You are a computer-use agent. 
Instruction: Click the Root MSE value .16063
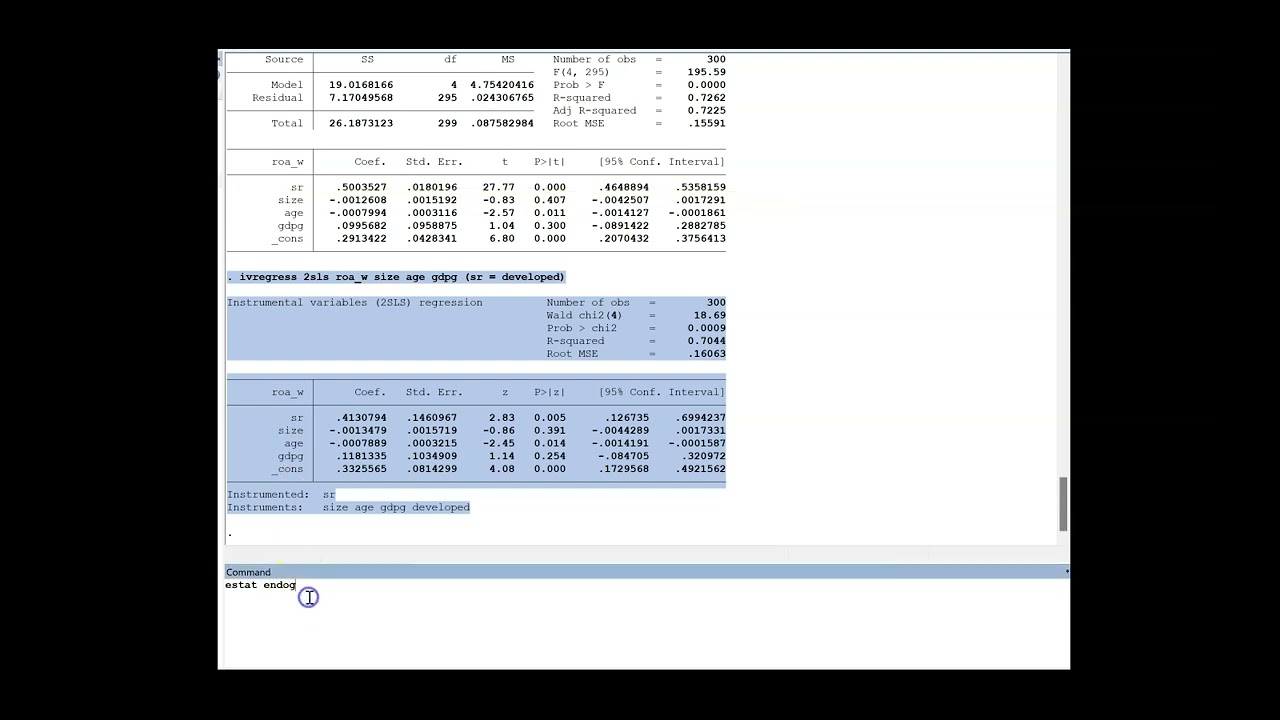click(x=707, y=354)
